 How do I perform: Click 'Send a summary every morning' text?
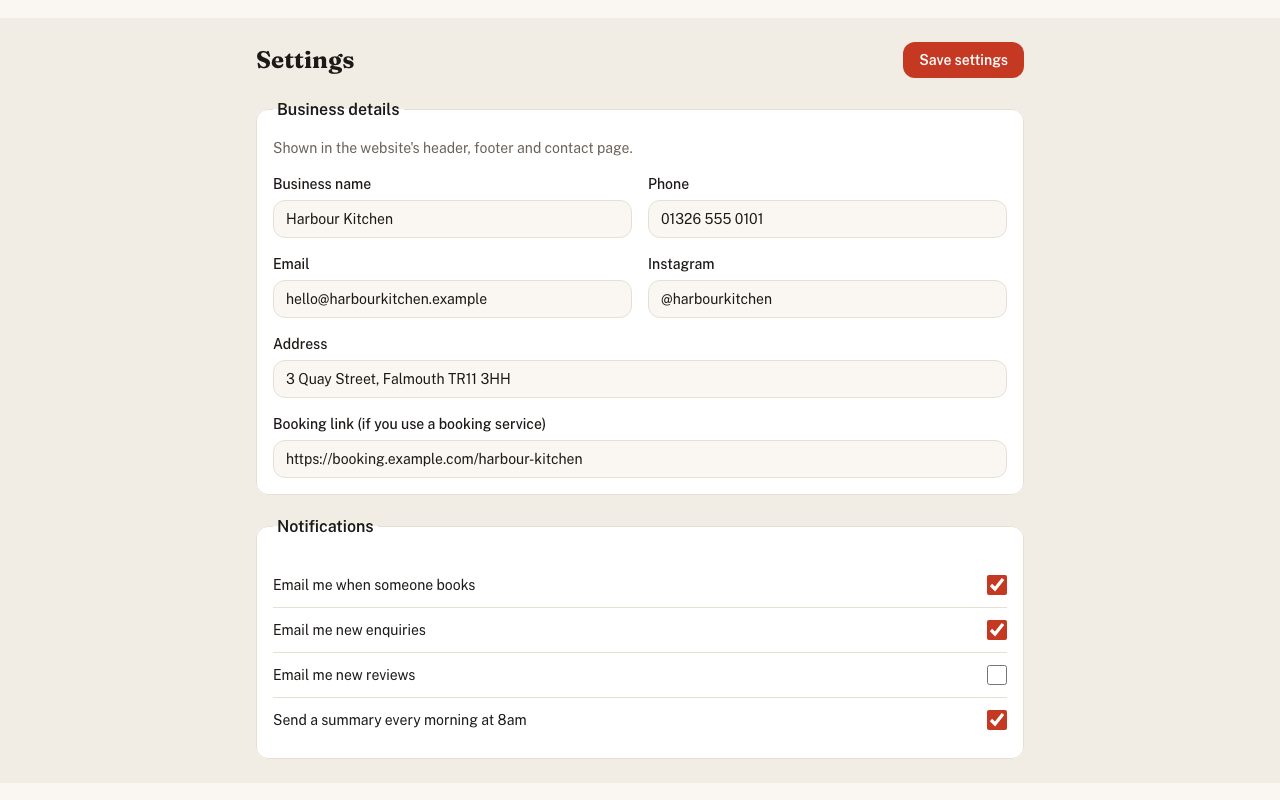click(x=400, y=720)
